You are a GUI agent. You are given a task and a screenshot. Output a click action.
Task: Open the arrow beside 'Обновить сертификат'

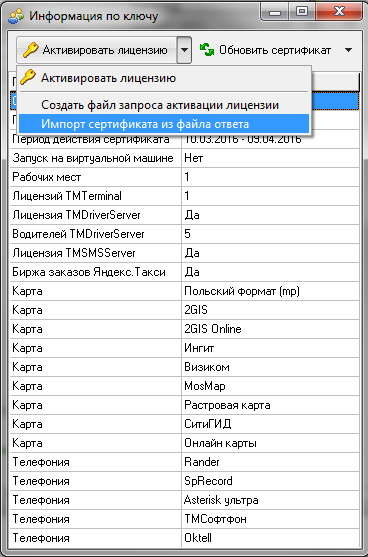point(348,50)
